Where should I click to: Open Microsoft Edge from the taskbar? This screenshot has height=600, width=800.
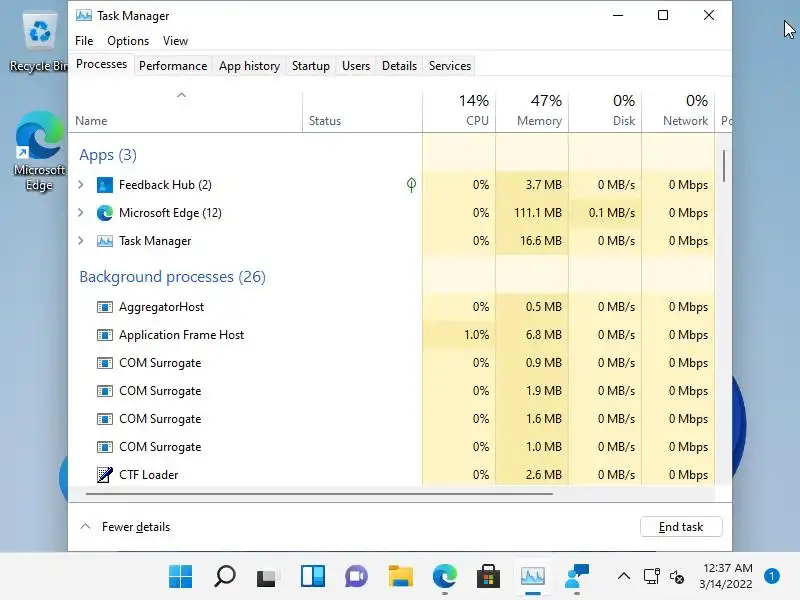[445, 577]
